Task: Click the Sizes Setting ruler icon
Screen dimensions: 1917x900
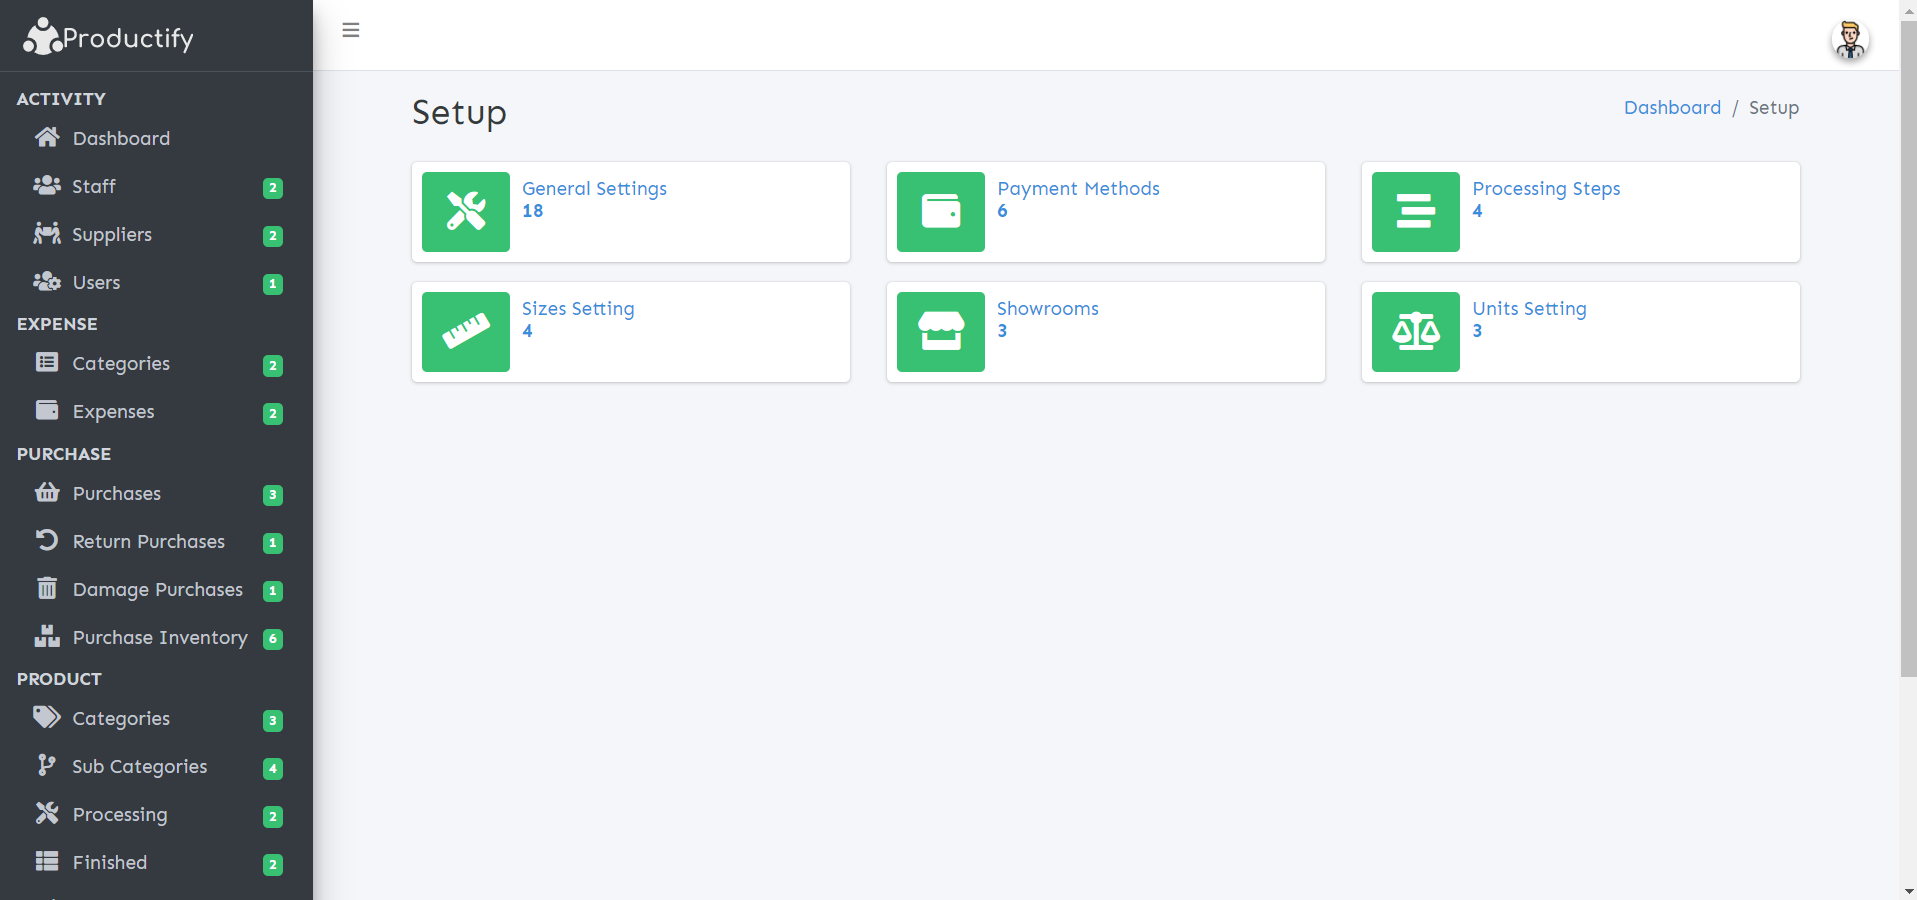Action: pos(465,331)
